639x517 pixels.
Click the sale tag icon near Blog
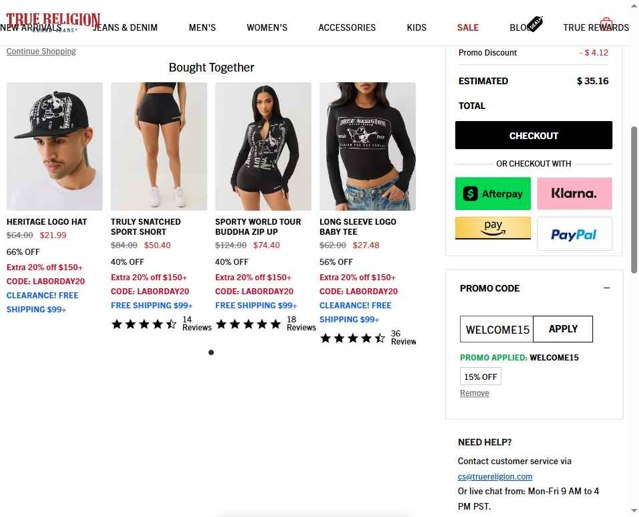point(535,24)
